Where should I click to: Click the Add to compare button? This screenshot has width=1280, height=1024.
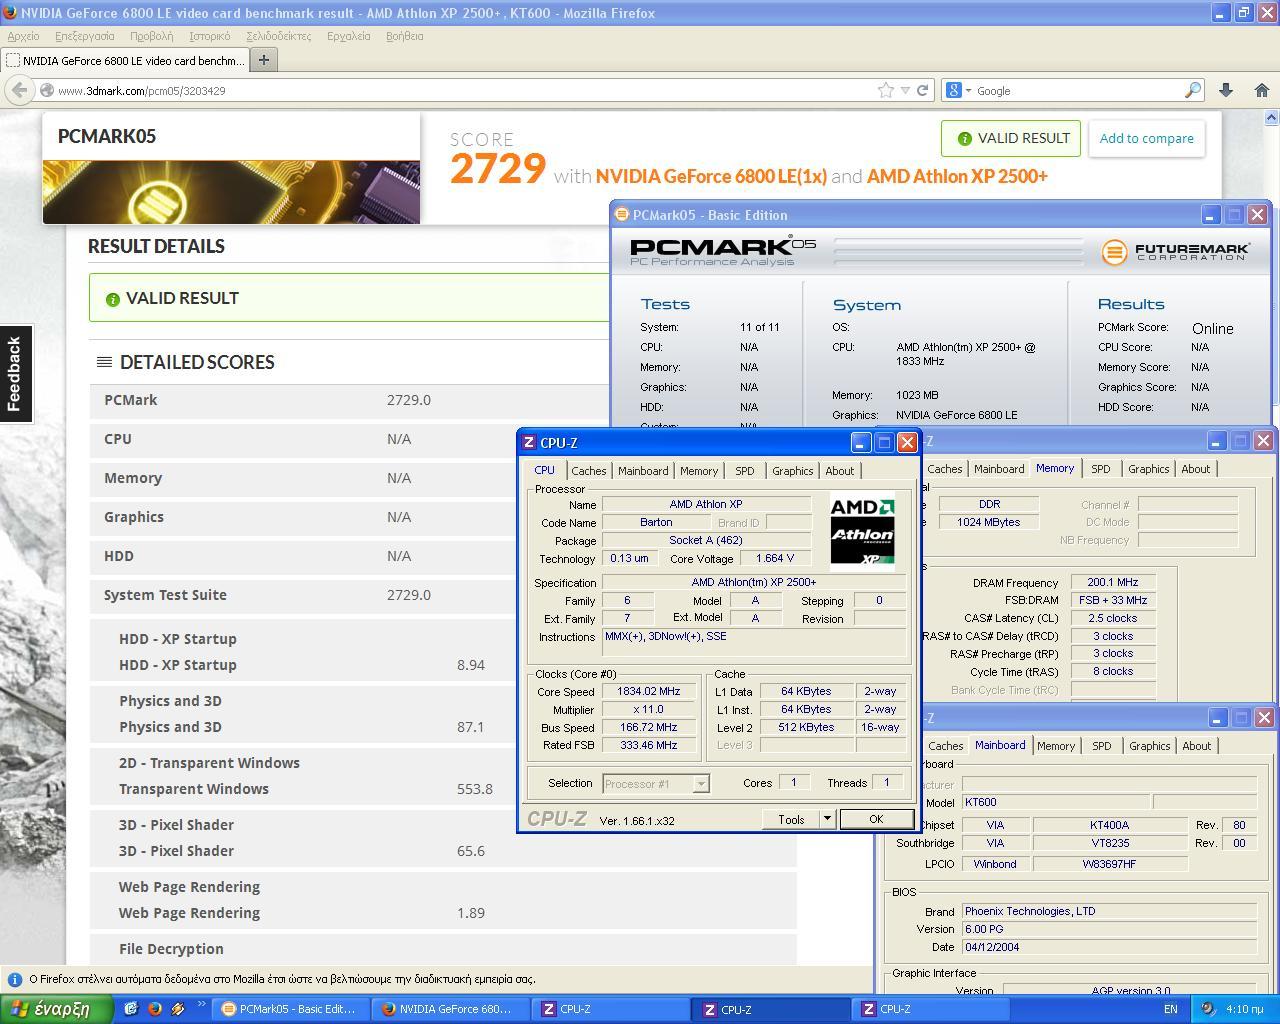tap(1146, 139)
